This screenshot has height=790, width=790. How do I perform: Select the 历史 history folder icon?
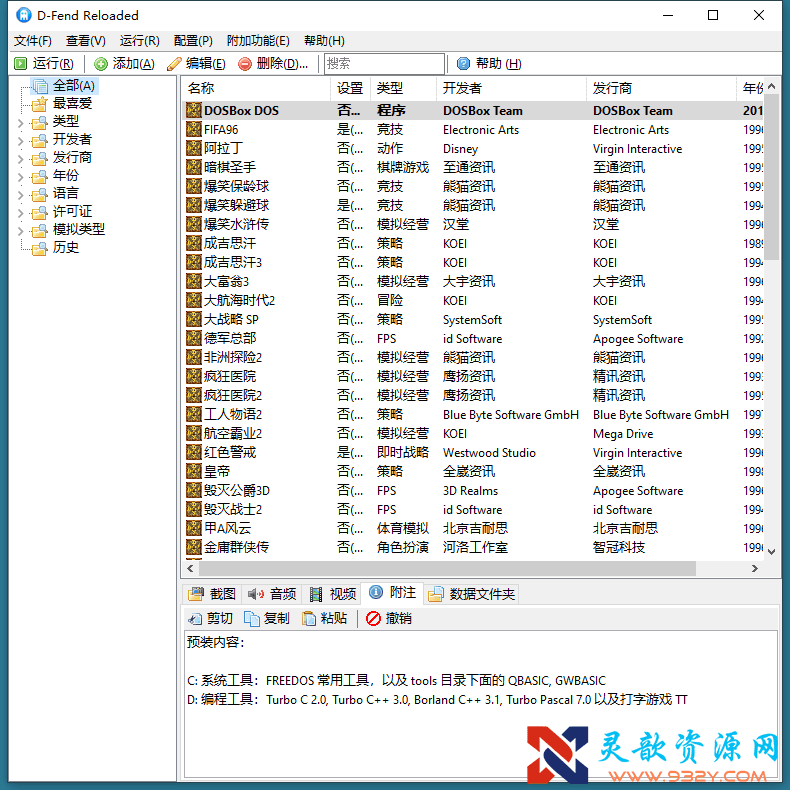tap(39, 248)
